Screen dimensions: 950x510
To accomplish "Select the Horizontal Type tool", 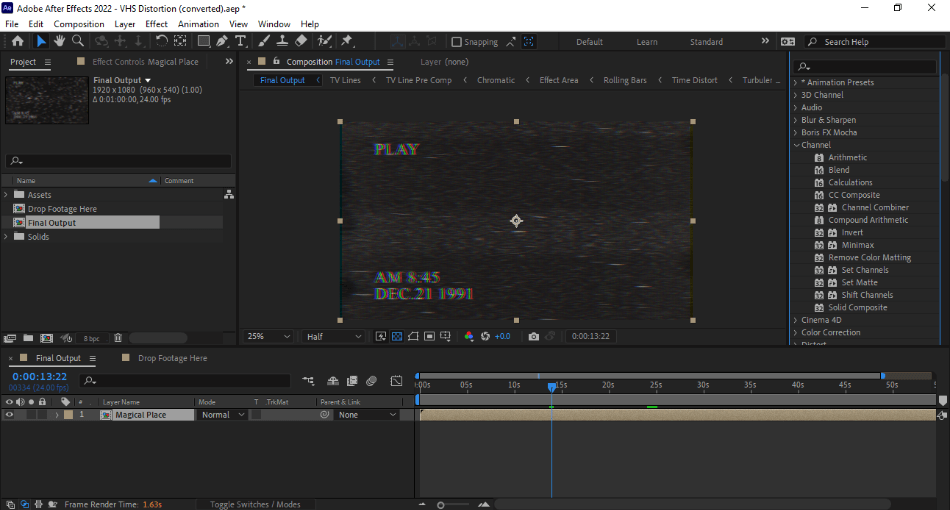I will (241, 41).
